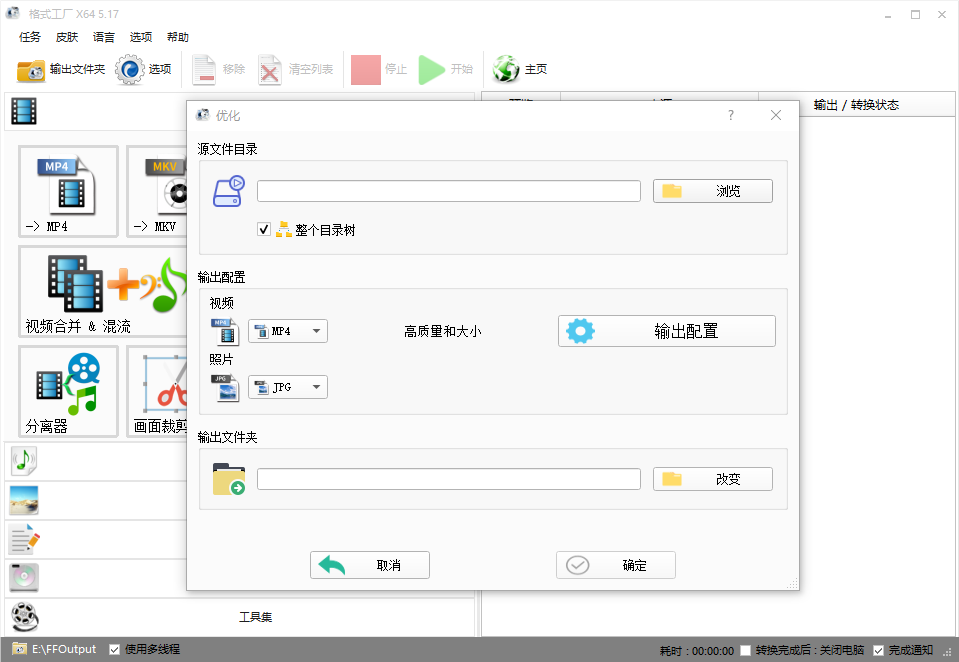Open the JPG photo format dropdown
Screen dimensions: 959x662
click(287, 387)
